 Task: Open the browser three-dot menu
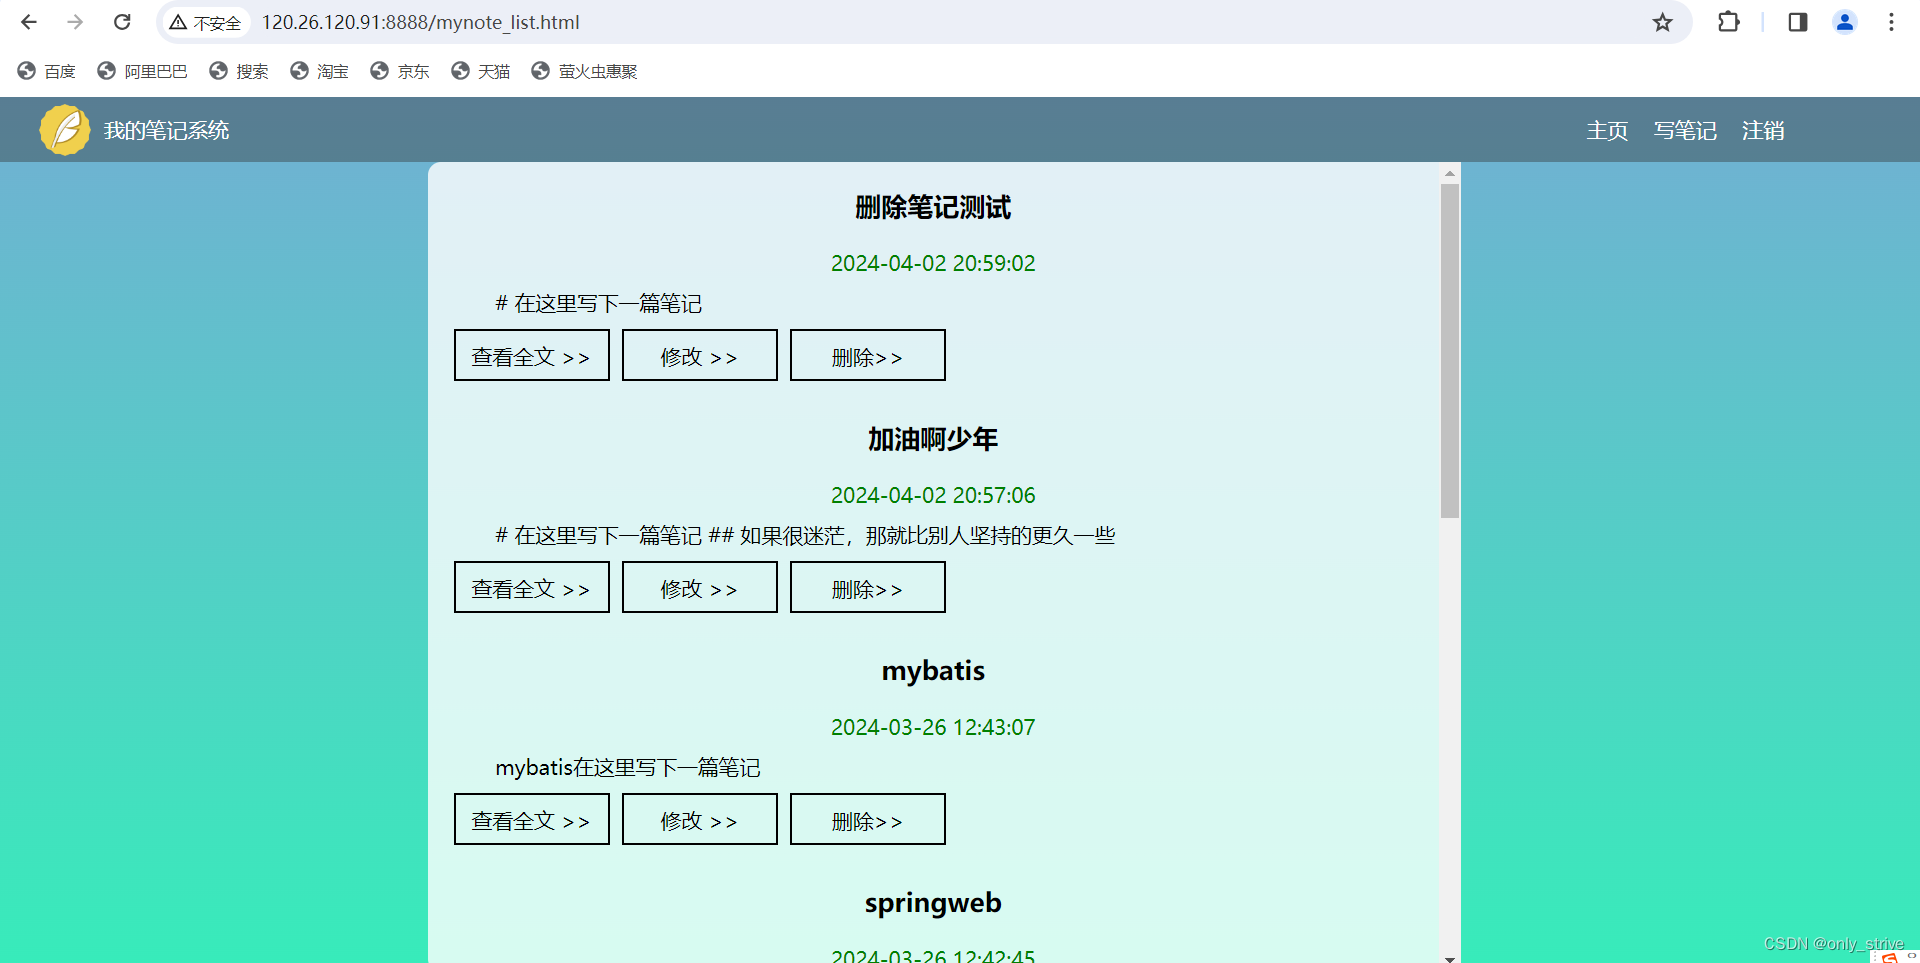pos(1891,22)
